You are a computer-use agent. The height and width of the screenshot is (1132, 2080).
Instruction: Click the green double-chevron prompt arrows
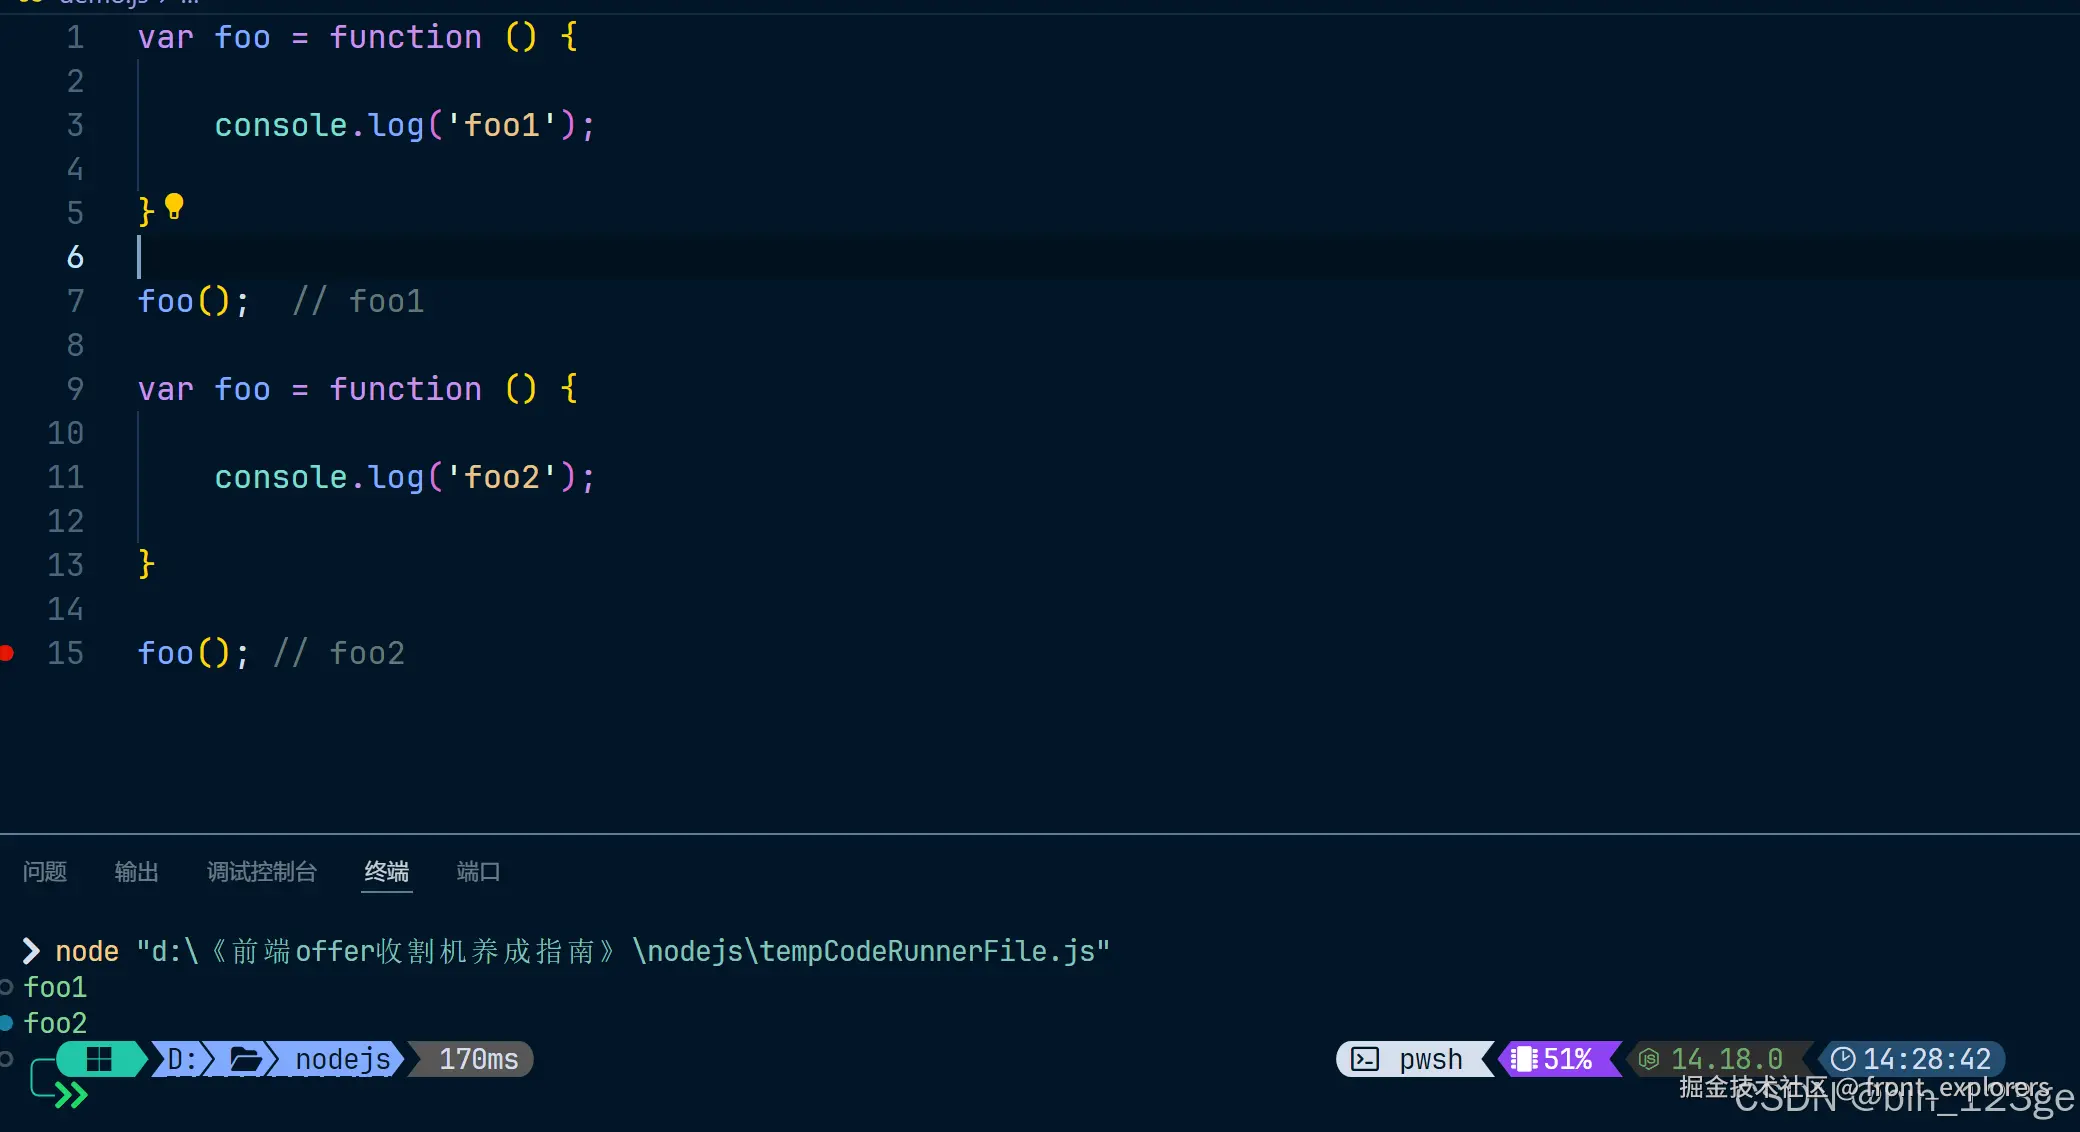point(71,1096)
